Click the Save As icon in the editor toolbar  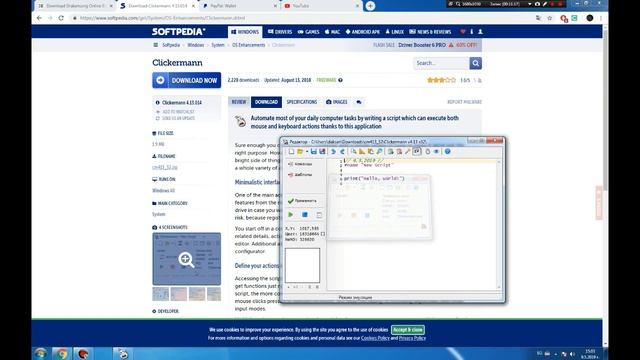pyautogui.click(x=322, y=151)
